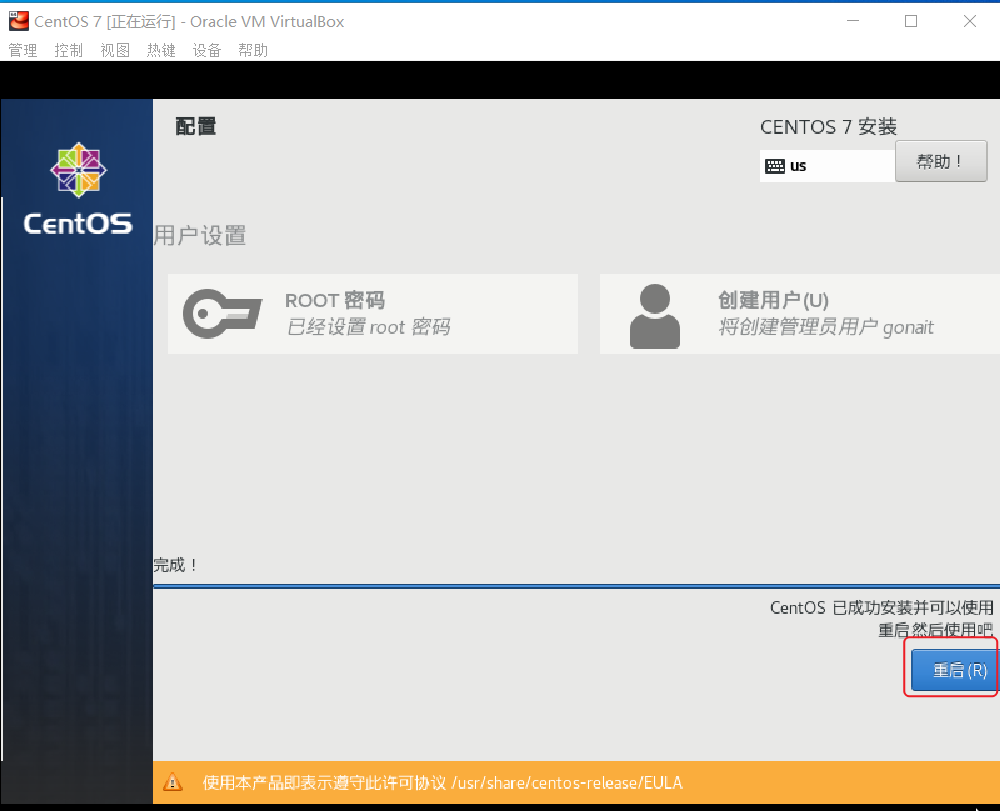Click the EULA license notice text
The width and height of the screenshot is (1000, 811).
coord(443,782)
